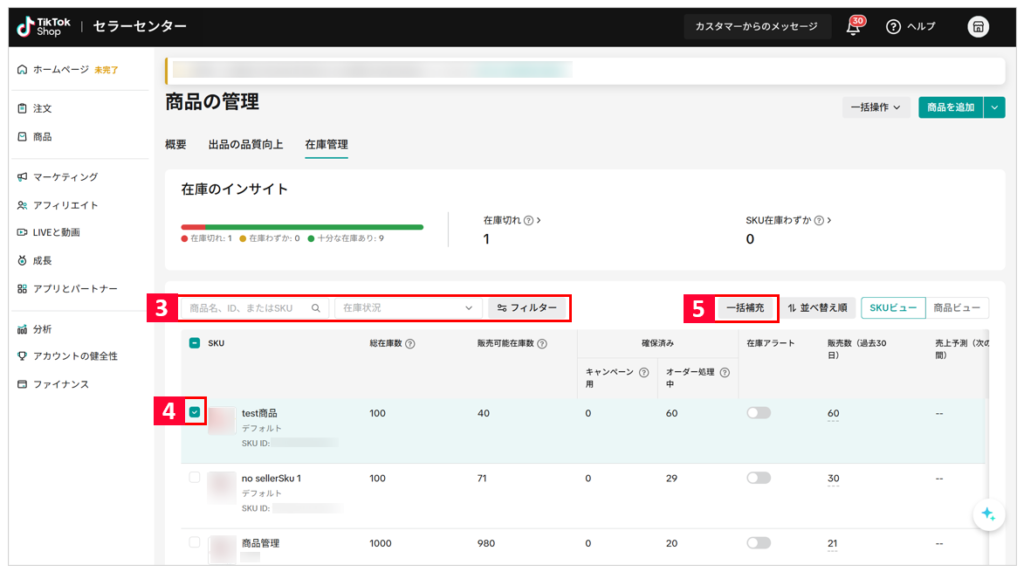Click the notification bell icon
The width and height of the screenshot is (1024, 572).
(x=853, y=27)
